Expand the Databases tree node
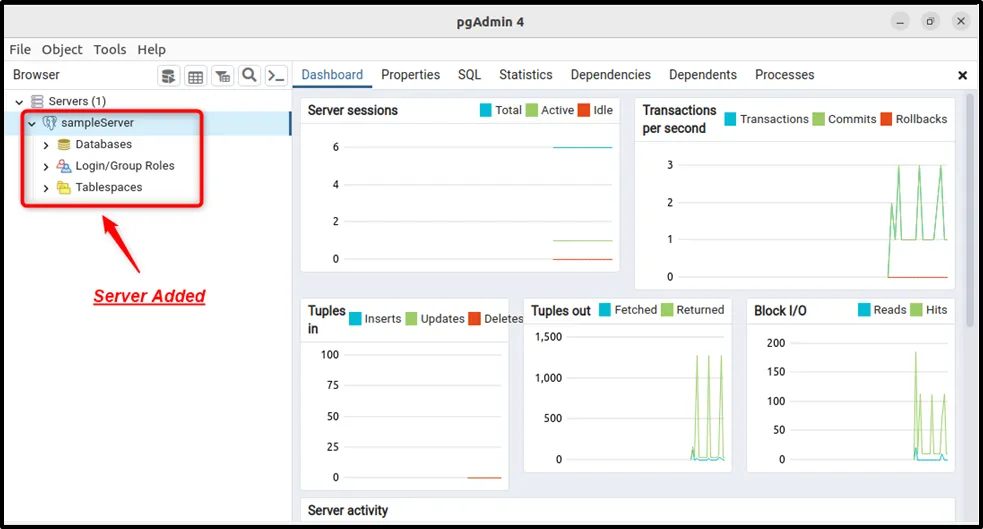The height and width of the screenshot is (529, 983). click(x=46, y=145)
